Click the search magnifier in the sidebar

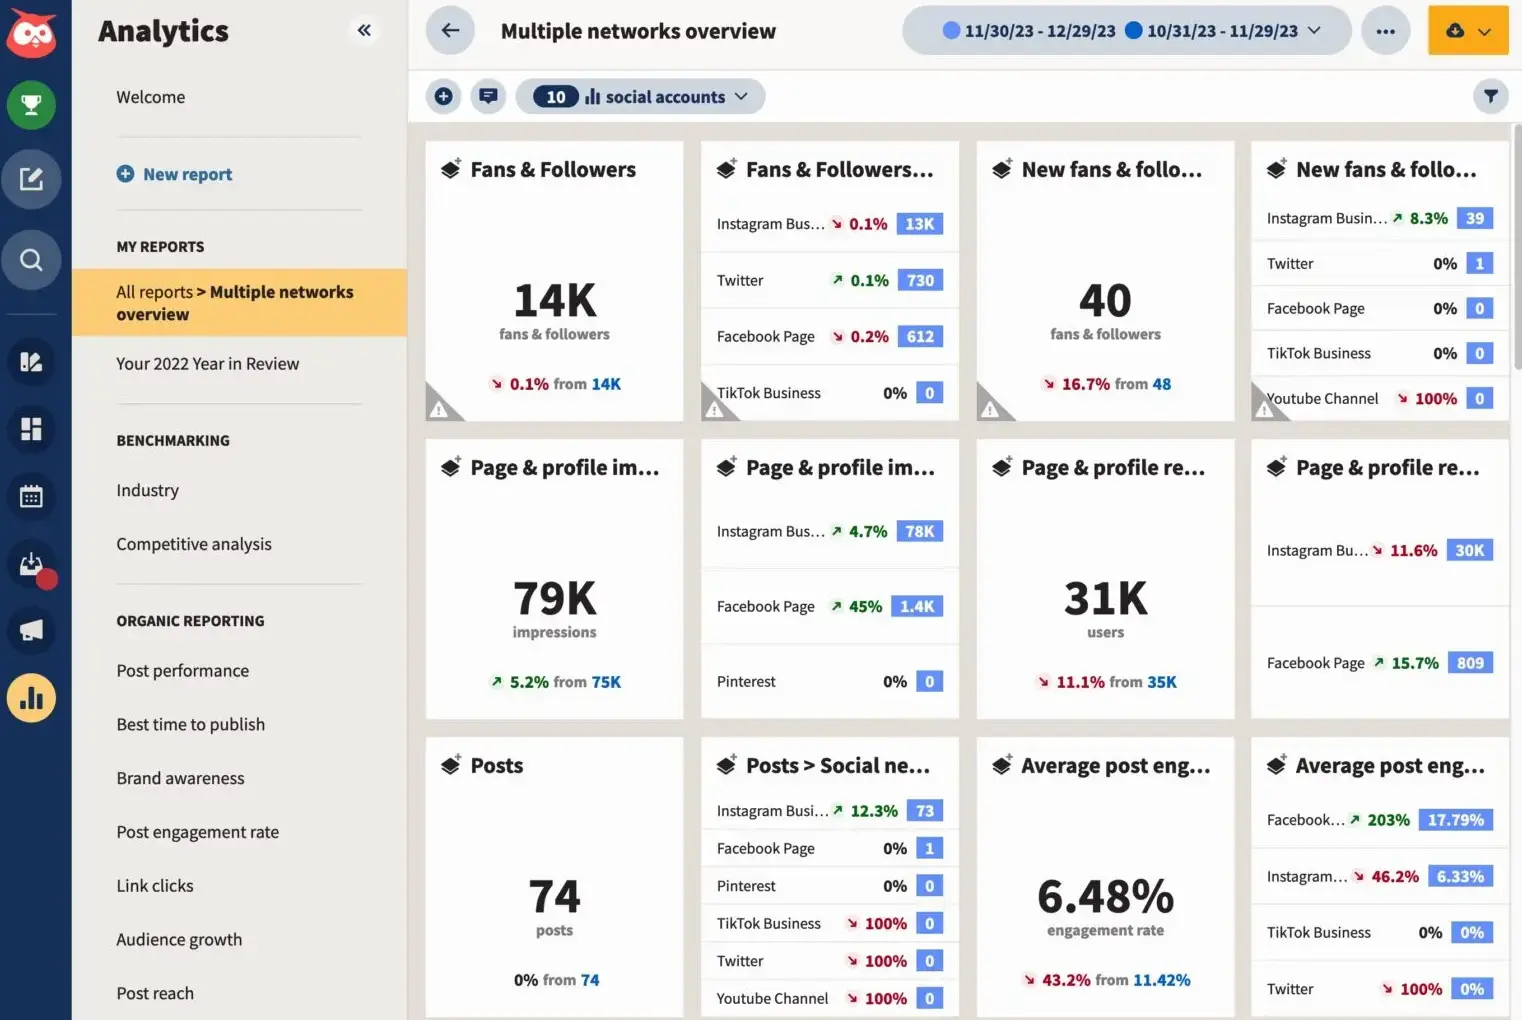pos(32,259)
